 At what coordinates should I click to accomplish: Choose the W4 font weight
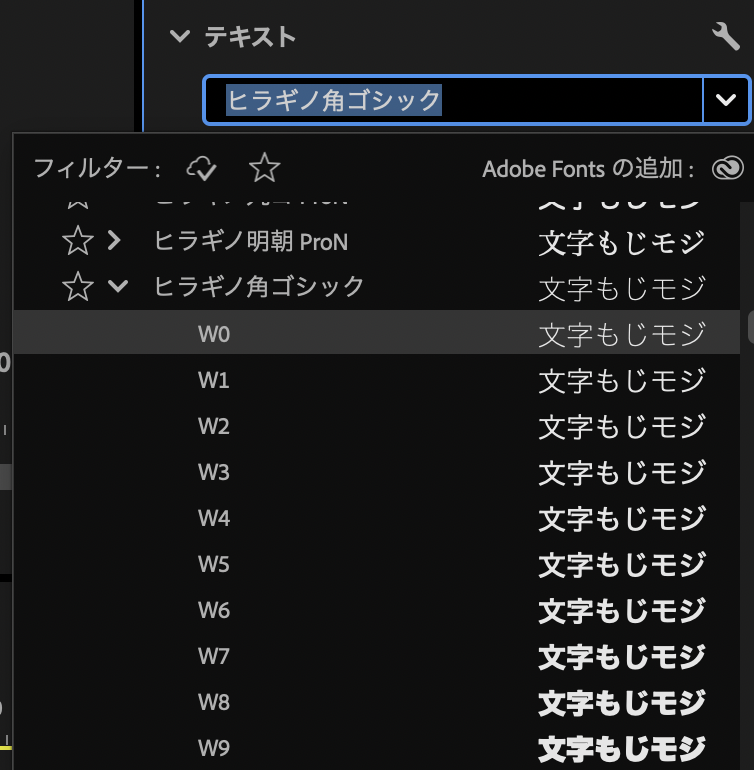click(376, 518)
